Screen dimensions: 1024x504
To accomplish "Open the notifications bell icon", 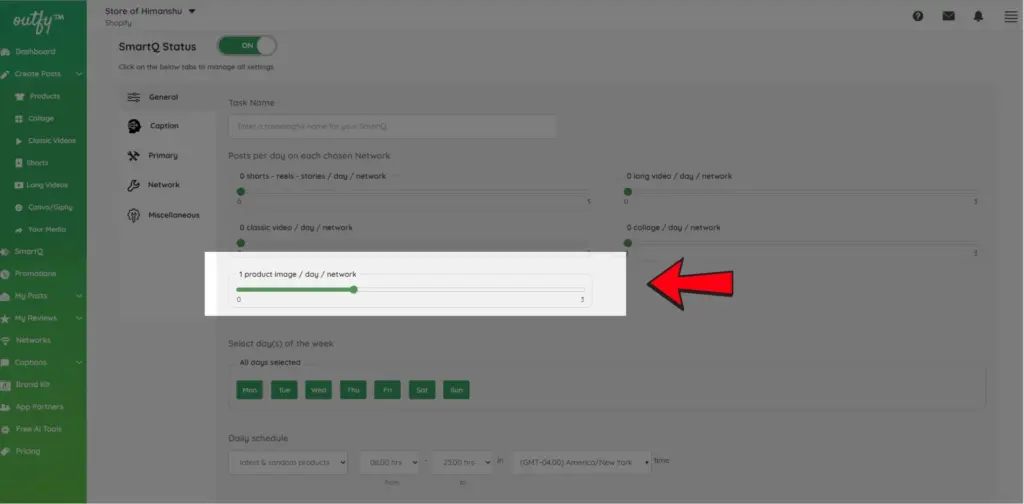I will tap(979, 16).
